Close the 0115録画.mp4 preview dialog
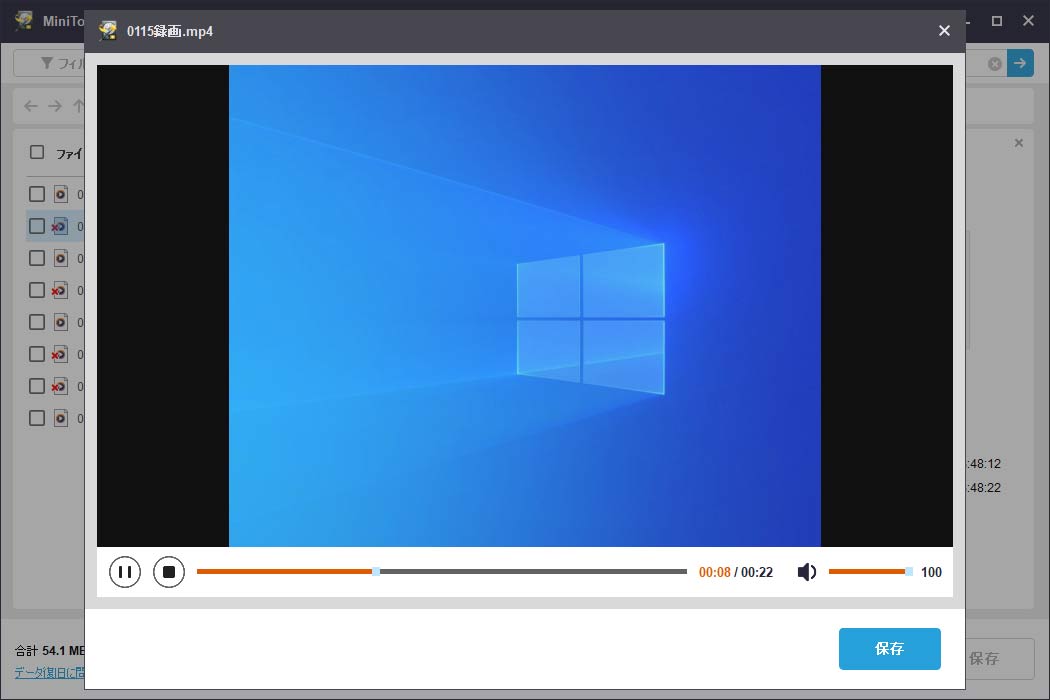This screenshot has height=700, width=1050. coord(944,31)
